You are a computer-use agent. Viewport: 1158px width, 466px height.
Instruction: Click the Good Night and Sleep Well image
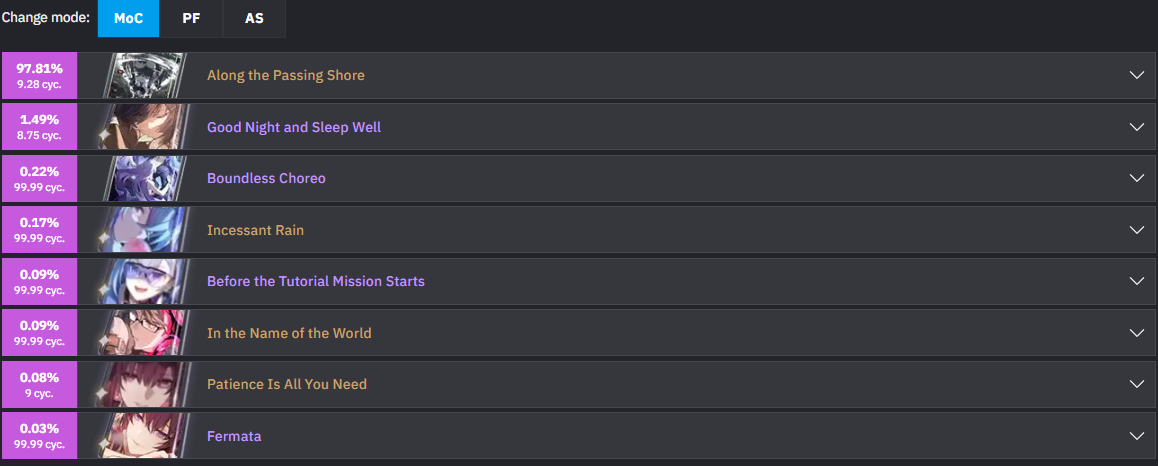point(144,127)
